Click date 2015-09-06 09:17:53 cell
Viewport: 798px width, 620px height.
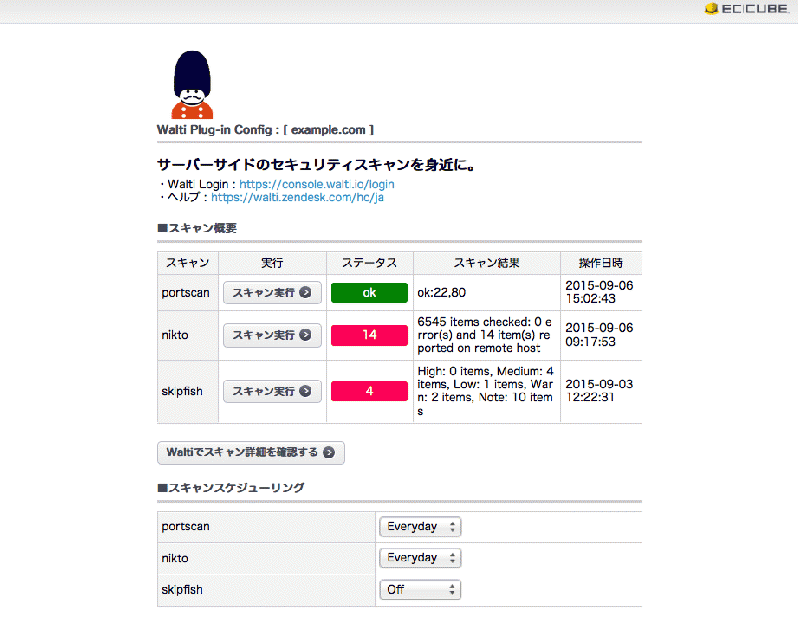coord(600,334)
